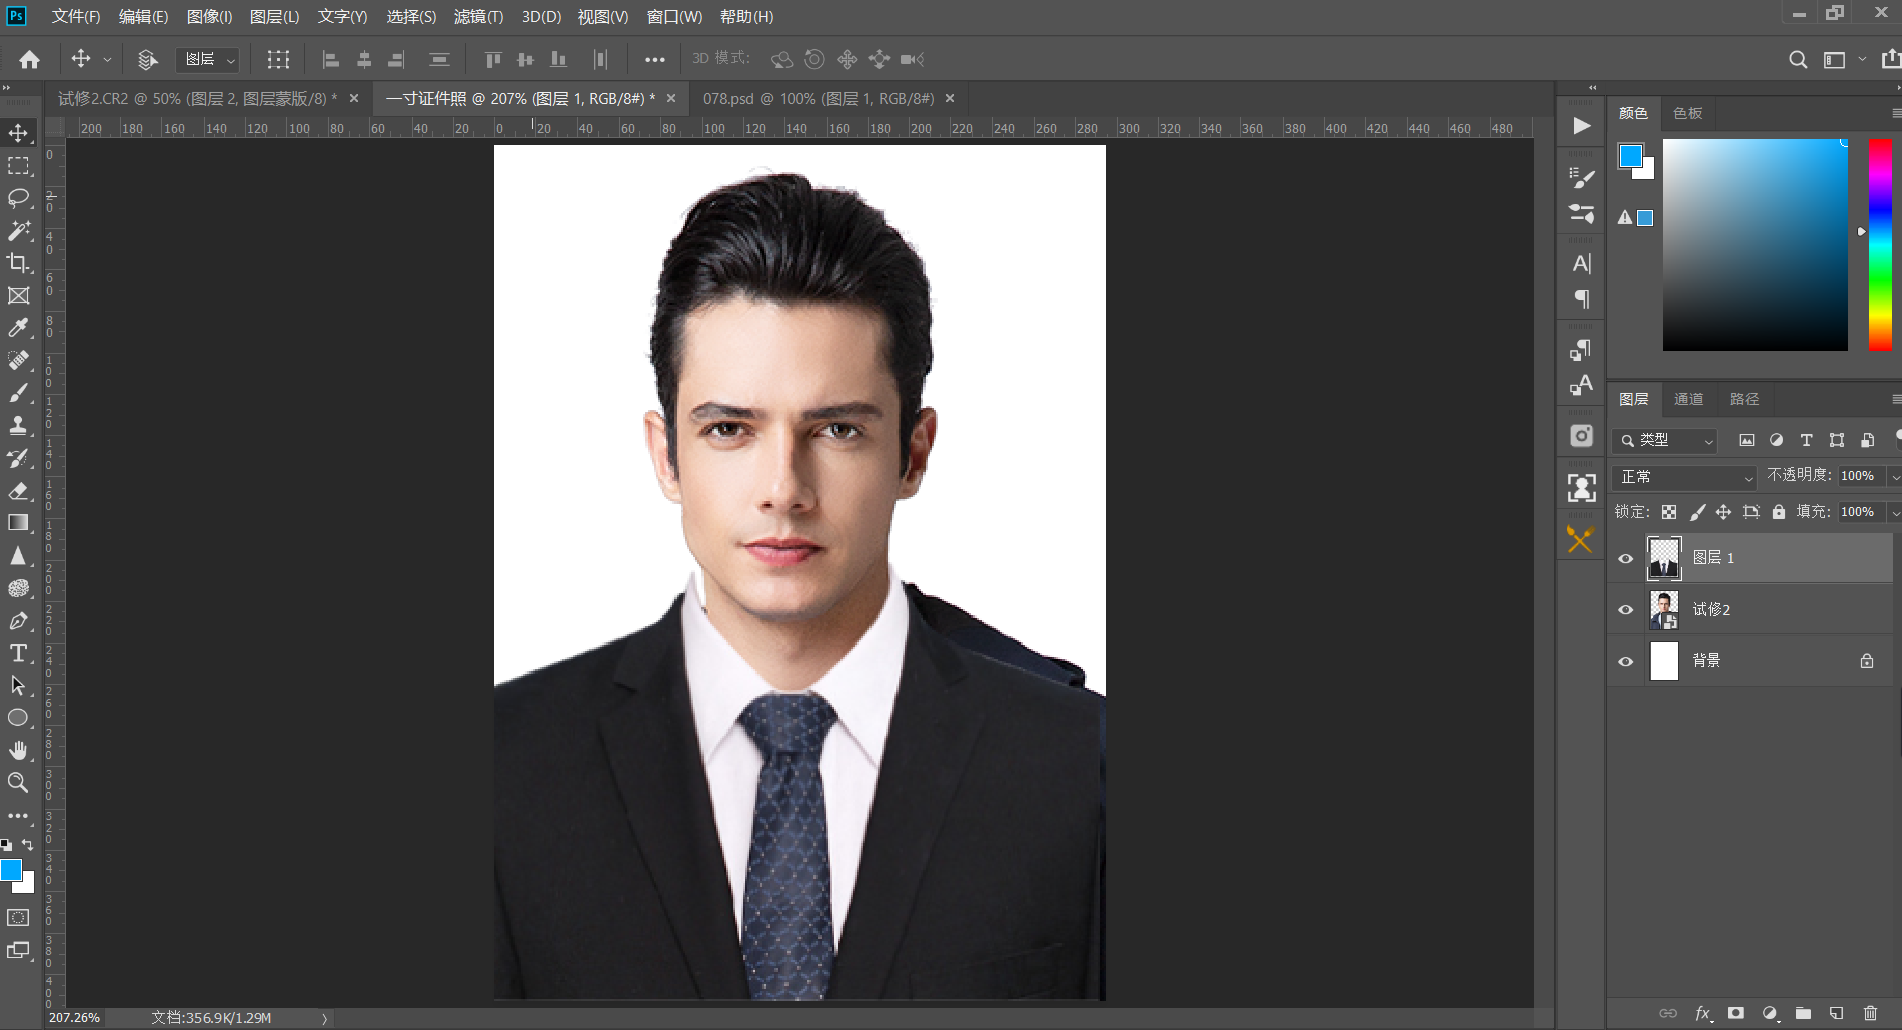Viewport: 1902px width, 1030px height.
Task: Click the zoom percentage field 207.26%
Action: coord(75,1018)
